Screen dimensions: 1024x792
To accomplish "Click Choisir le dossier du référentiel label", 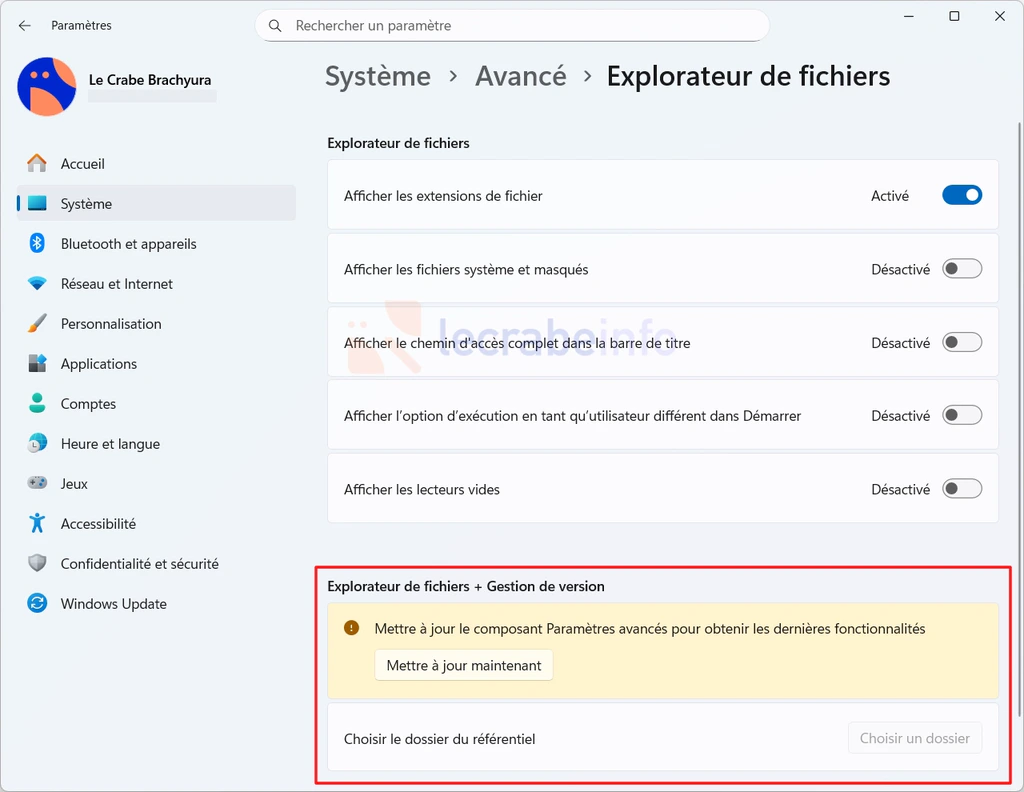I will coord(440,738).
